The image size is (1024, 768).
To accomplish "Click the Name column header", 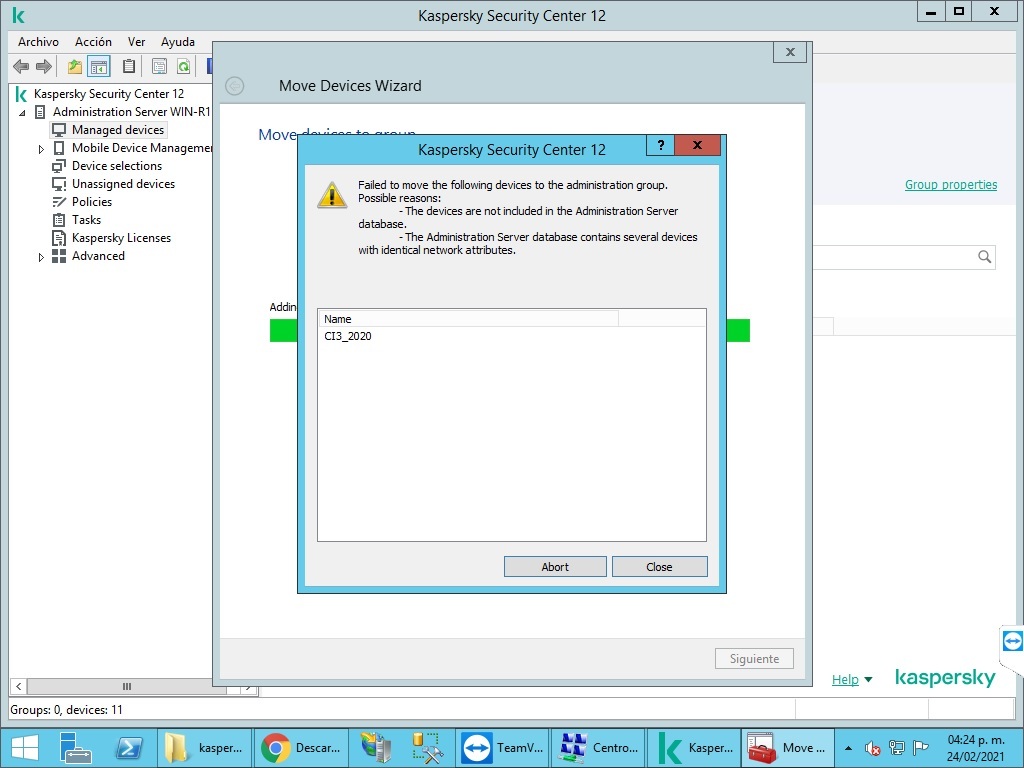I will [468, 319].
